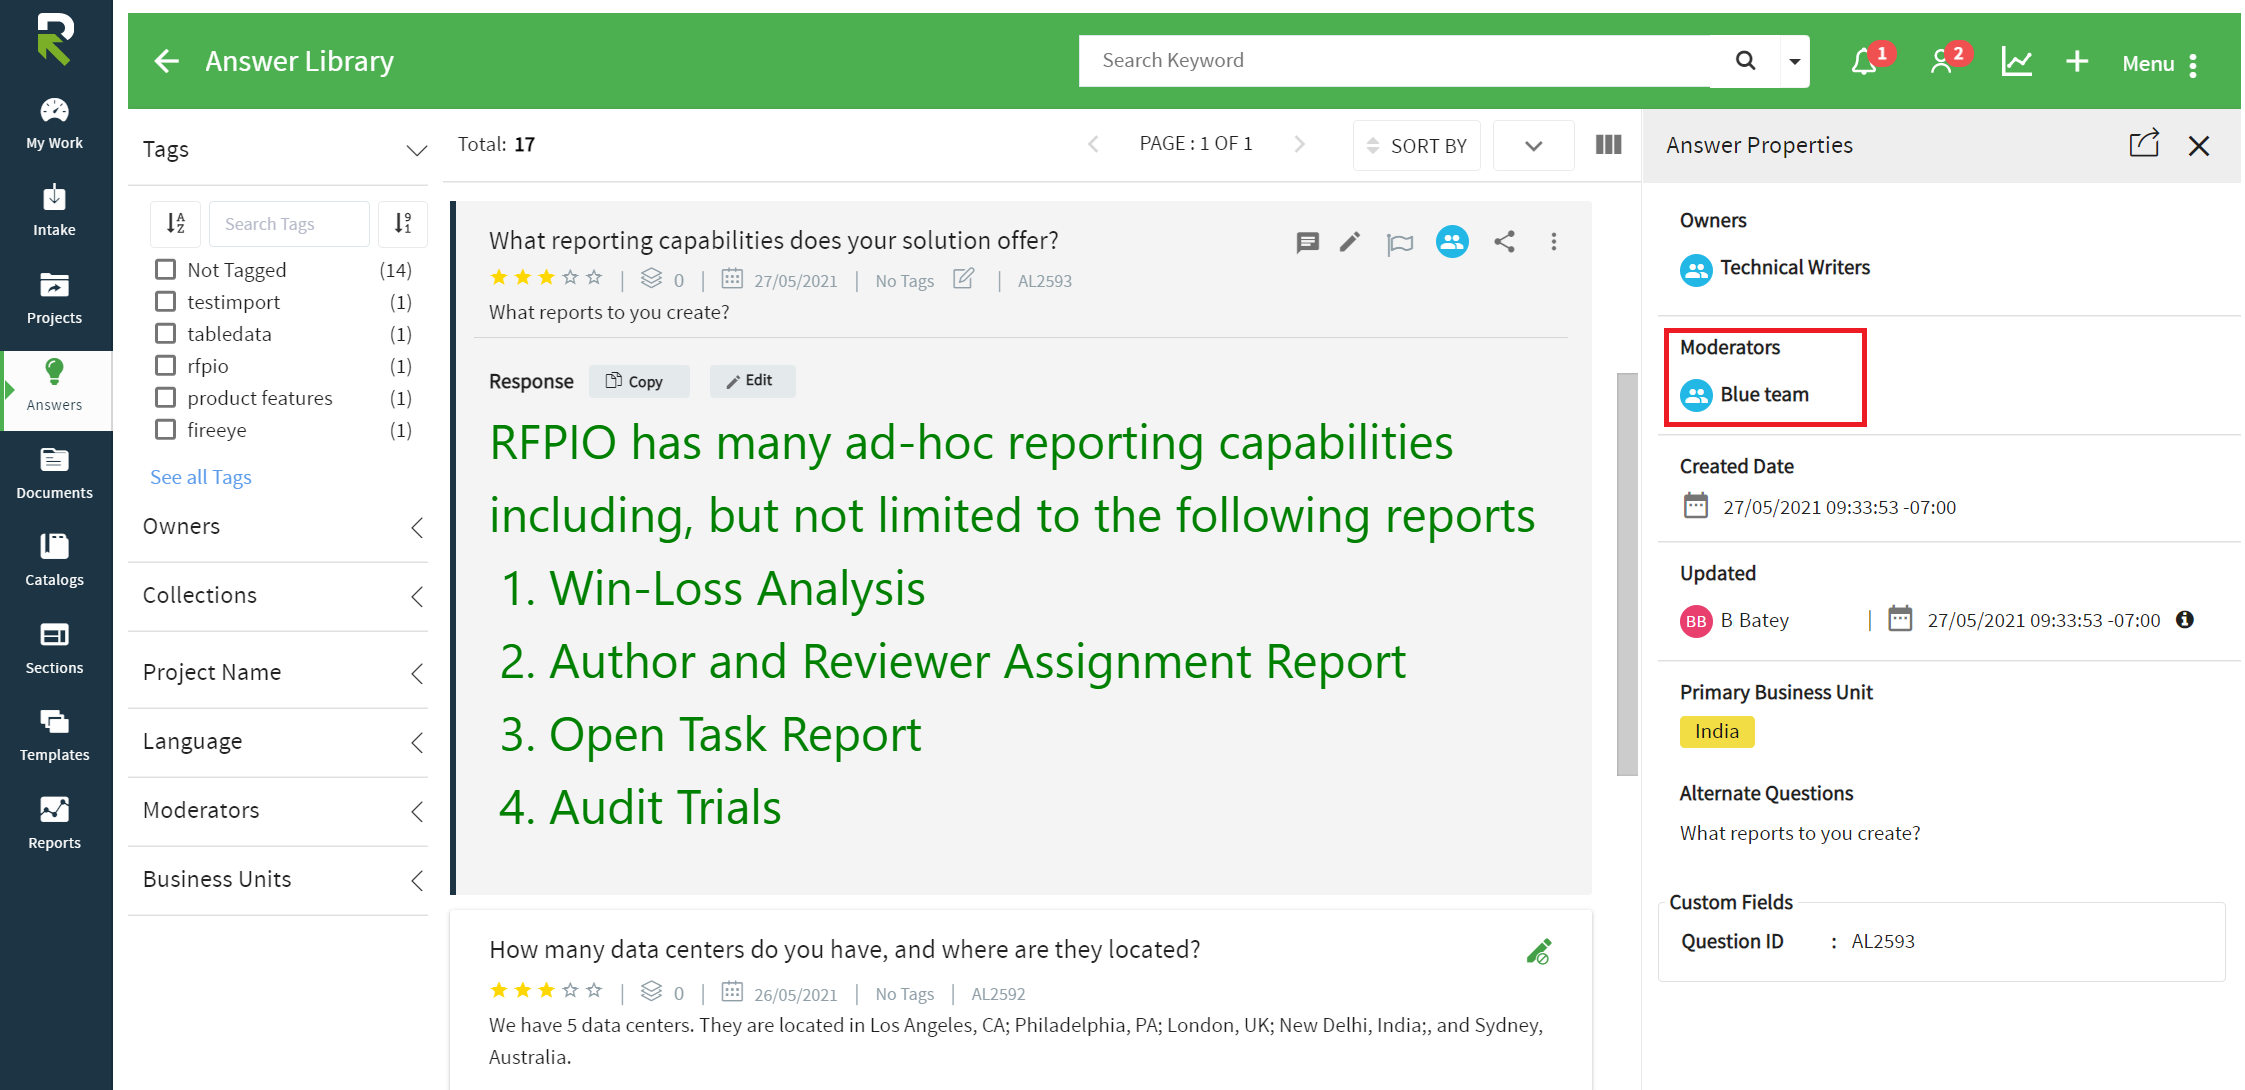
Task: Open Reports in sidebar
Action: point(55,824)
